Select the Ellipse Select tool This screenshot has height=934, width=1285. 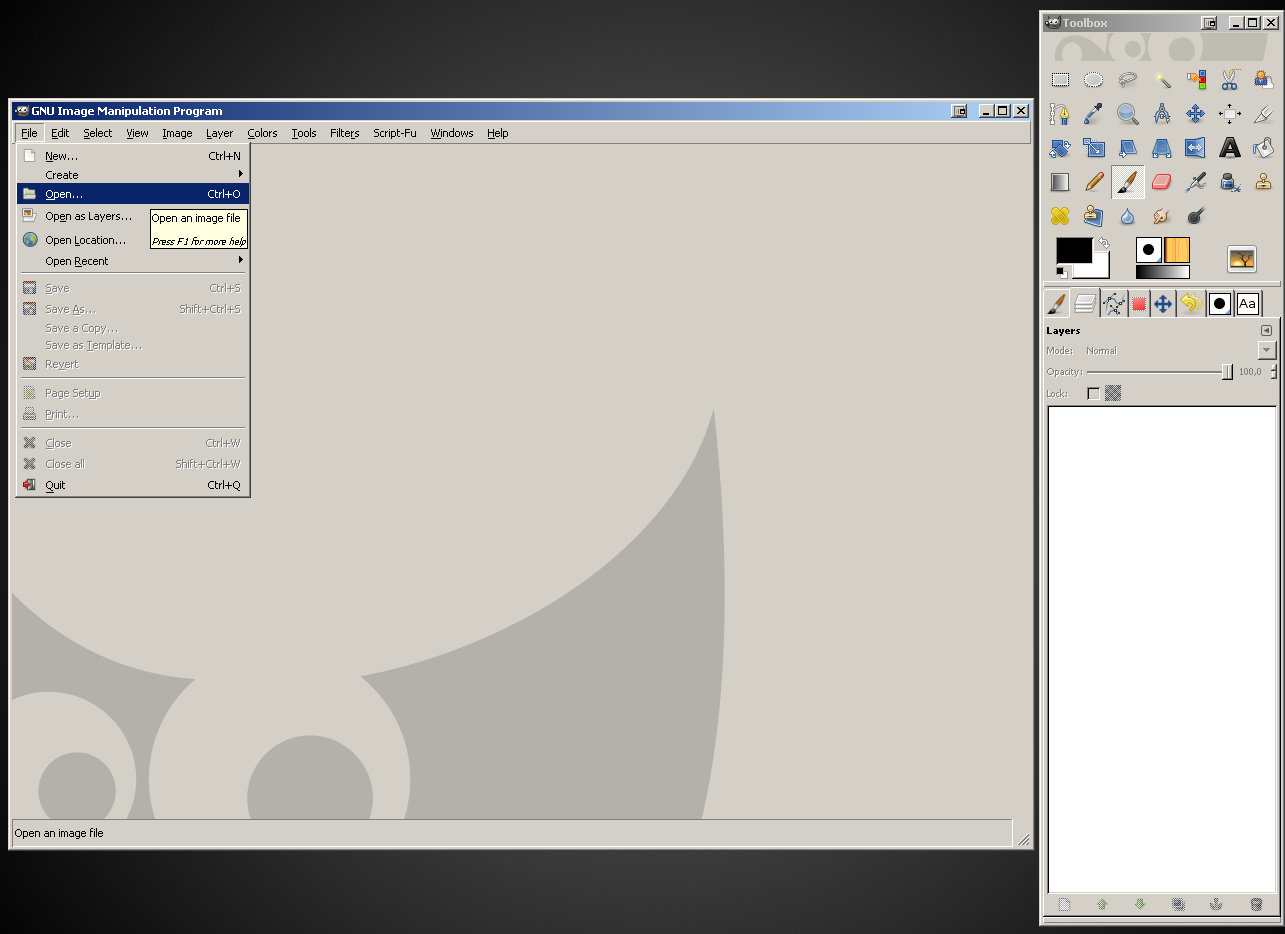click(x=1094, y=81)
